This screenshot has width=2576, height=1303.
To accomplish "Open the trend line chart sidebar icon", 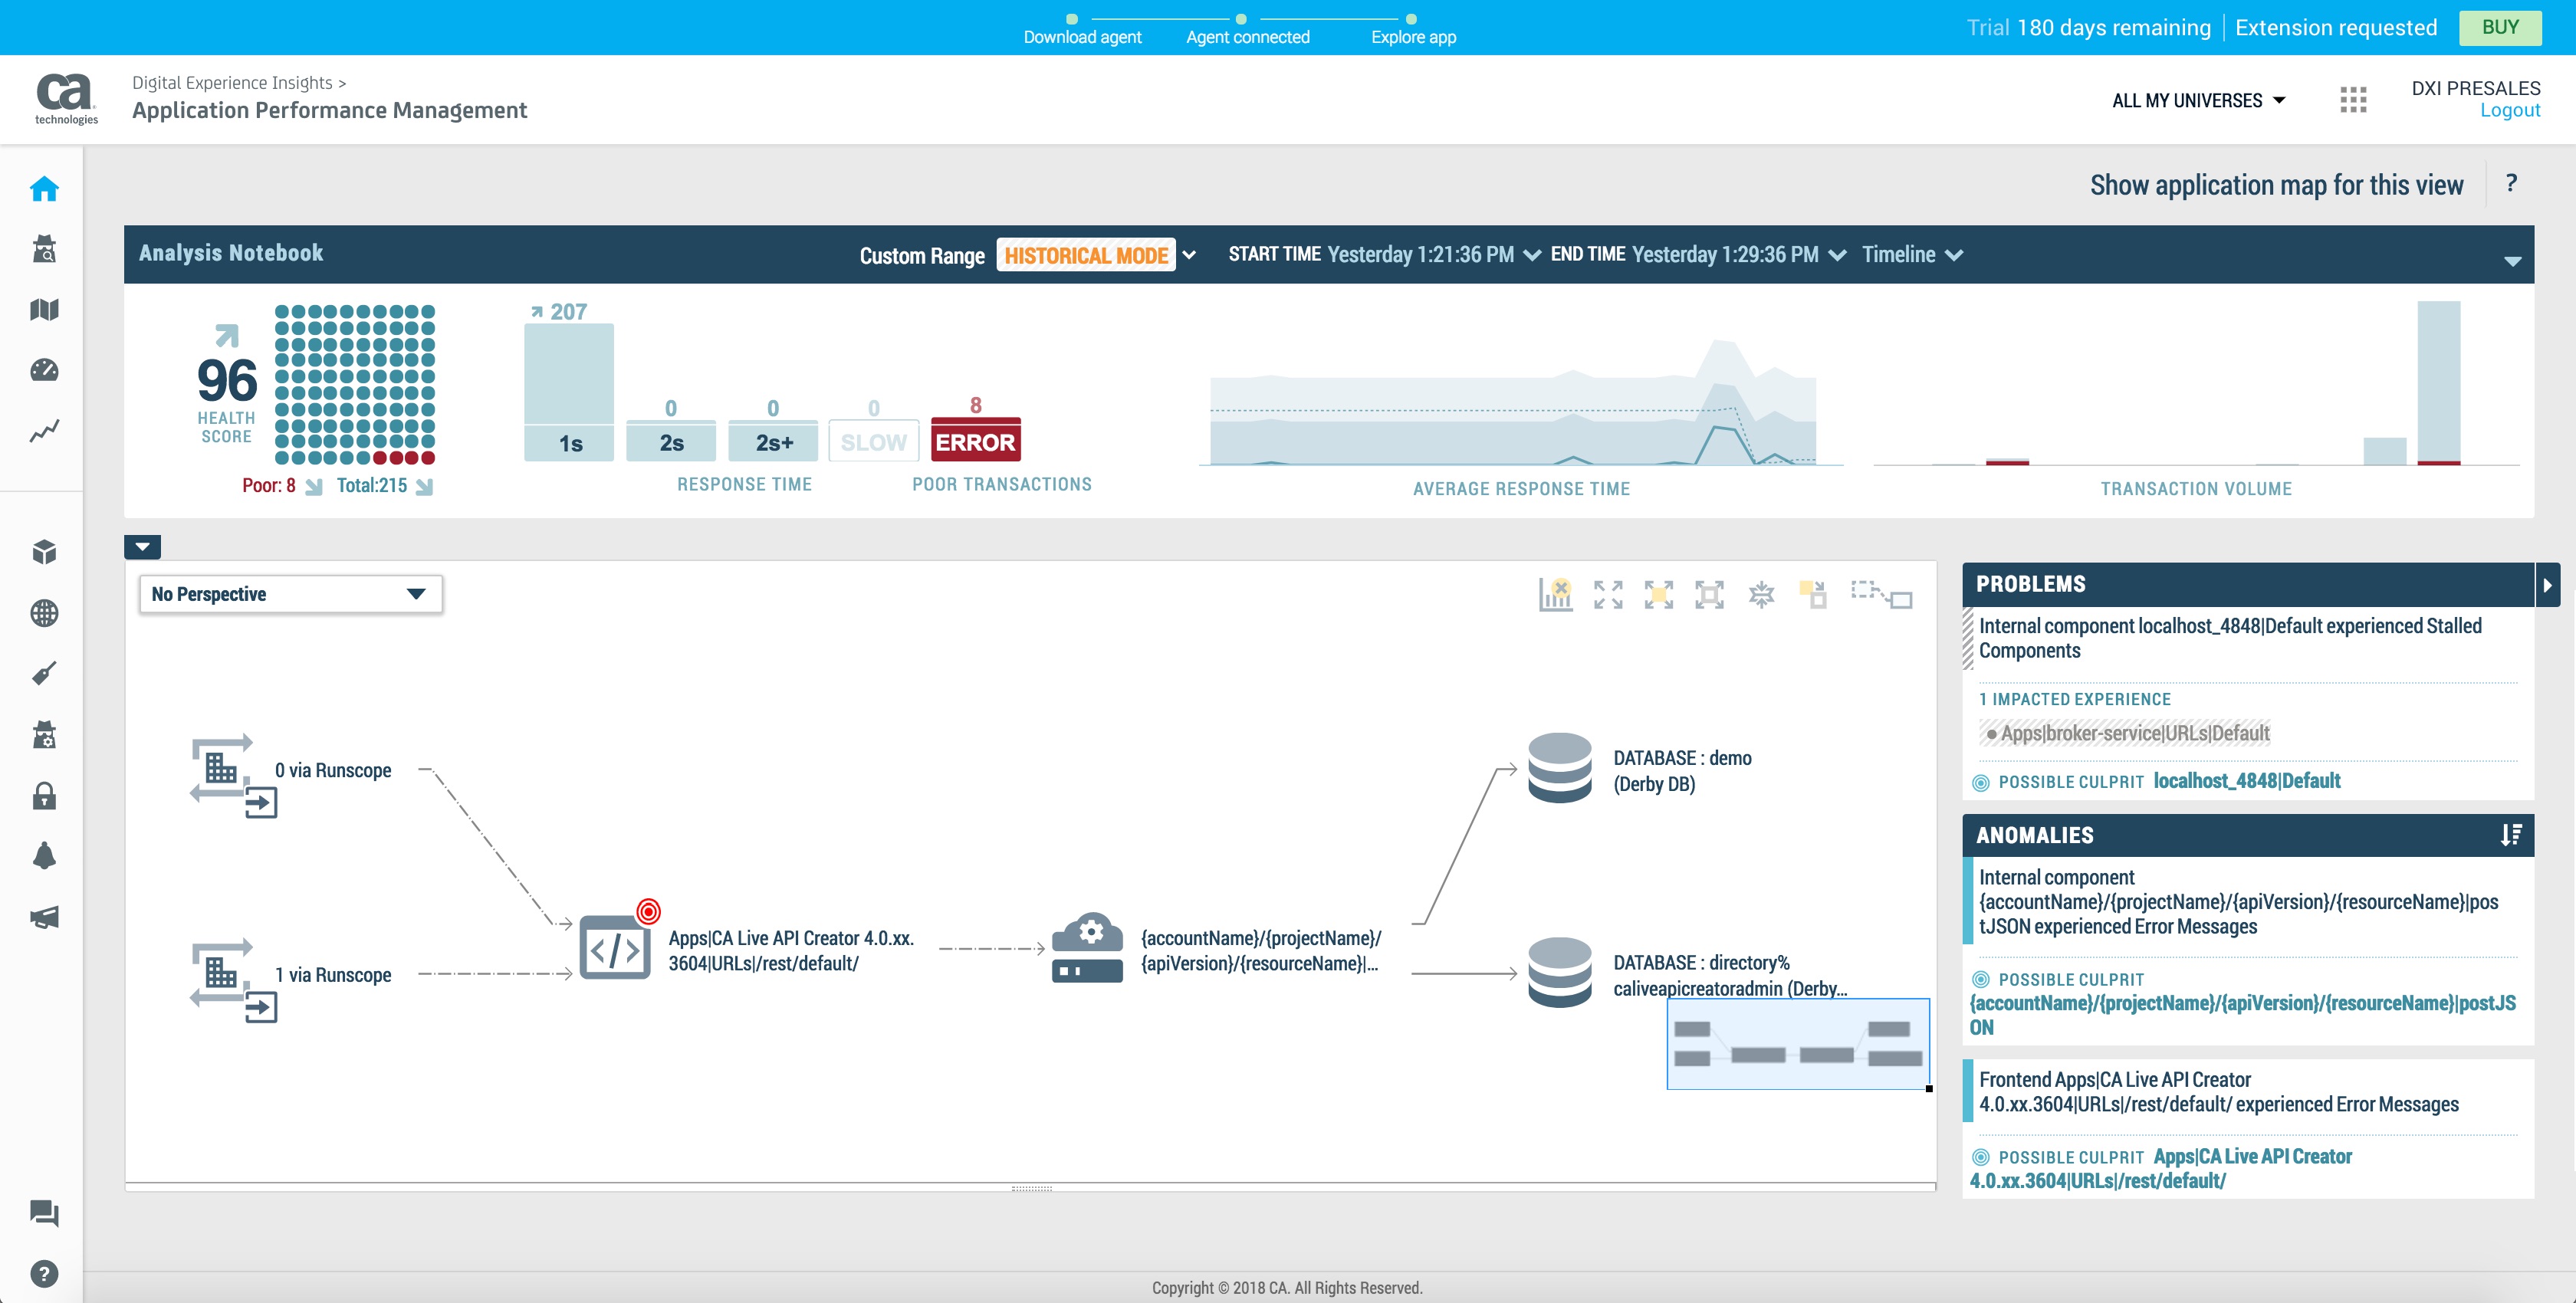I will pos(44,431).
